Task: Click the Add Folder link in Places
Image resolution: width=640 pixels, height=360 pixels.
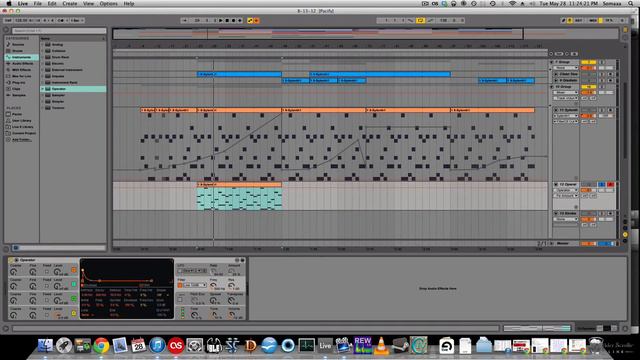Action: (x=22, y=140)
